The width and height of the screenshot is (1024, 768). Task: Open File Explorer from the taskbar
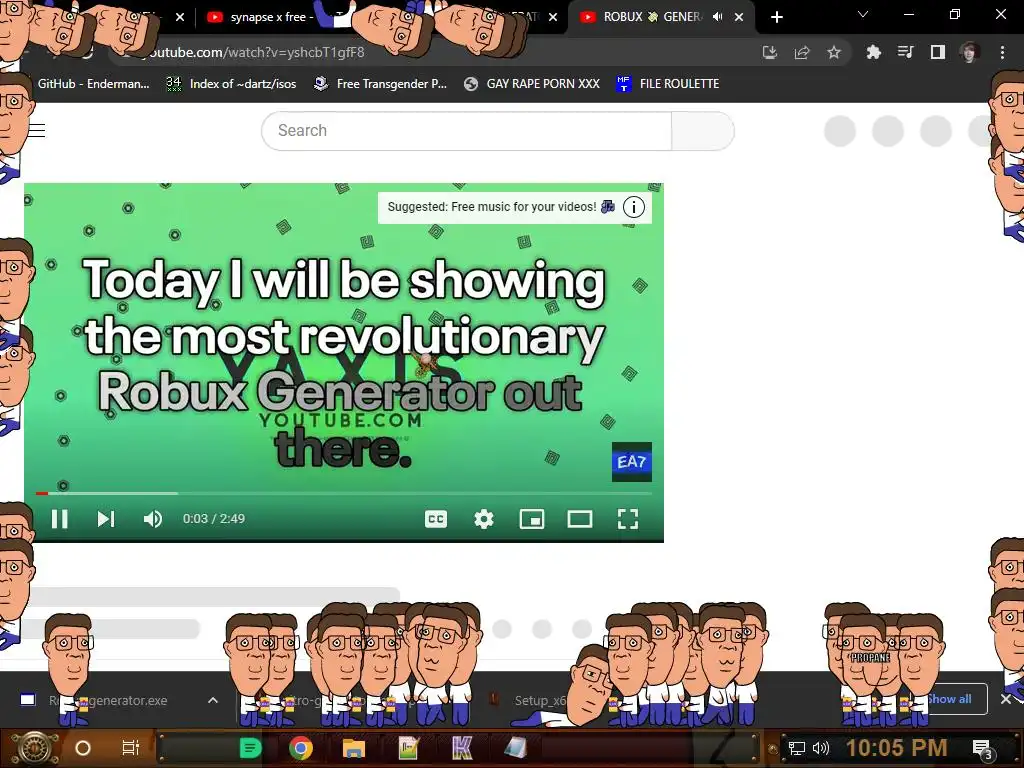tap(353, 748)
